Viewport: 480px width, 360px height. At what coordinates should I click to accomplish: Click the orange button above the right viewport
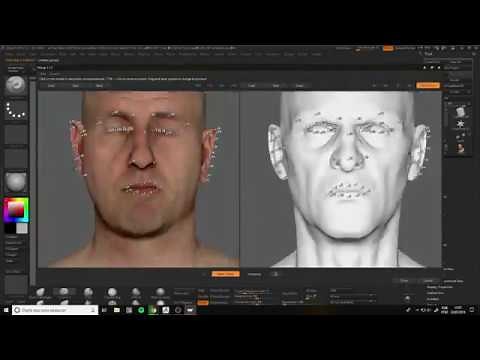click(x=428, y=86)
